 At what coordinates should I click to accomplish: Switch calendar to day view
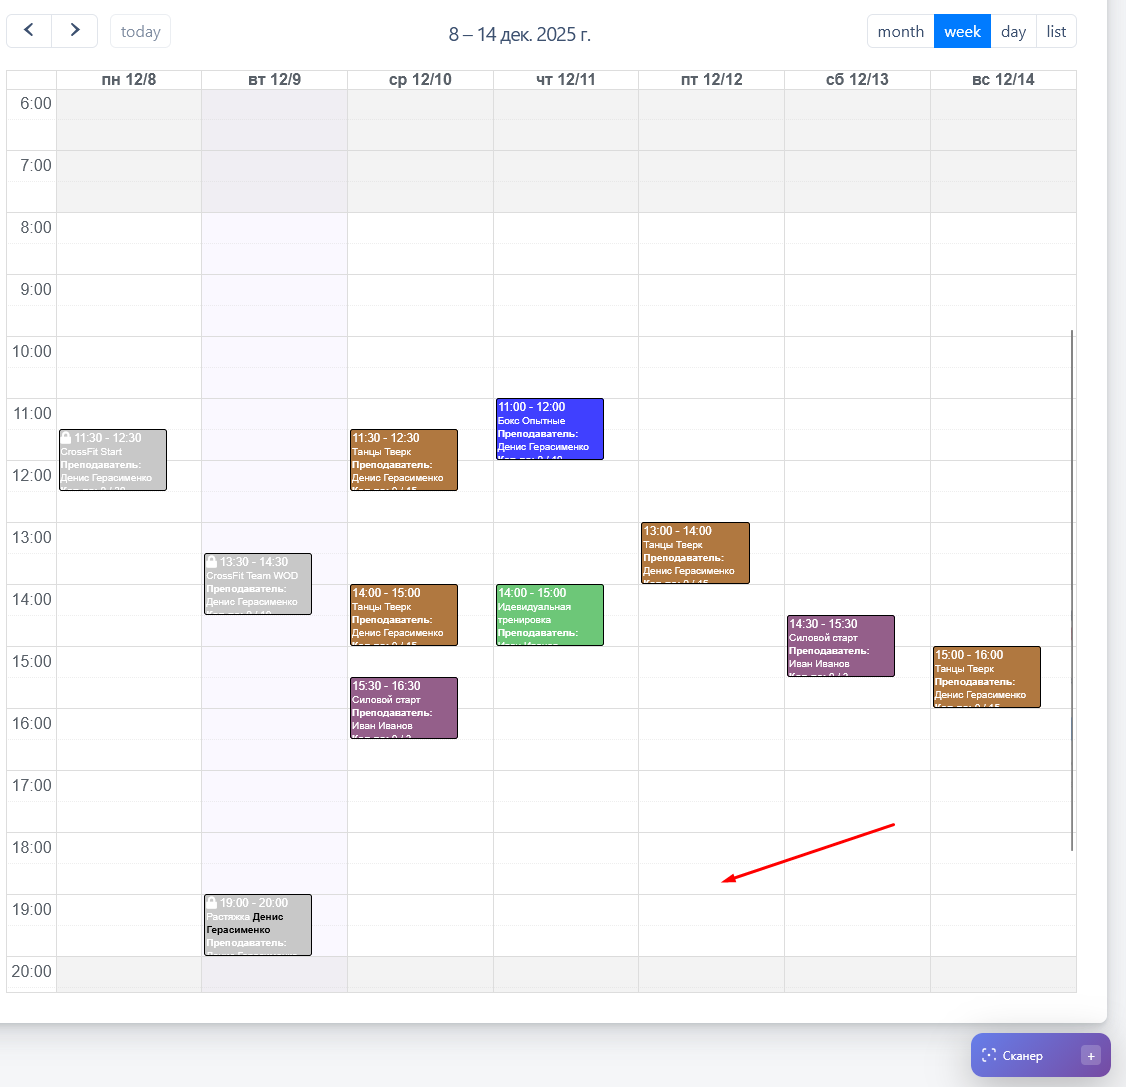(x=1013, y=31)
